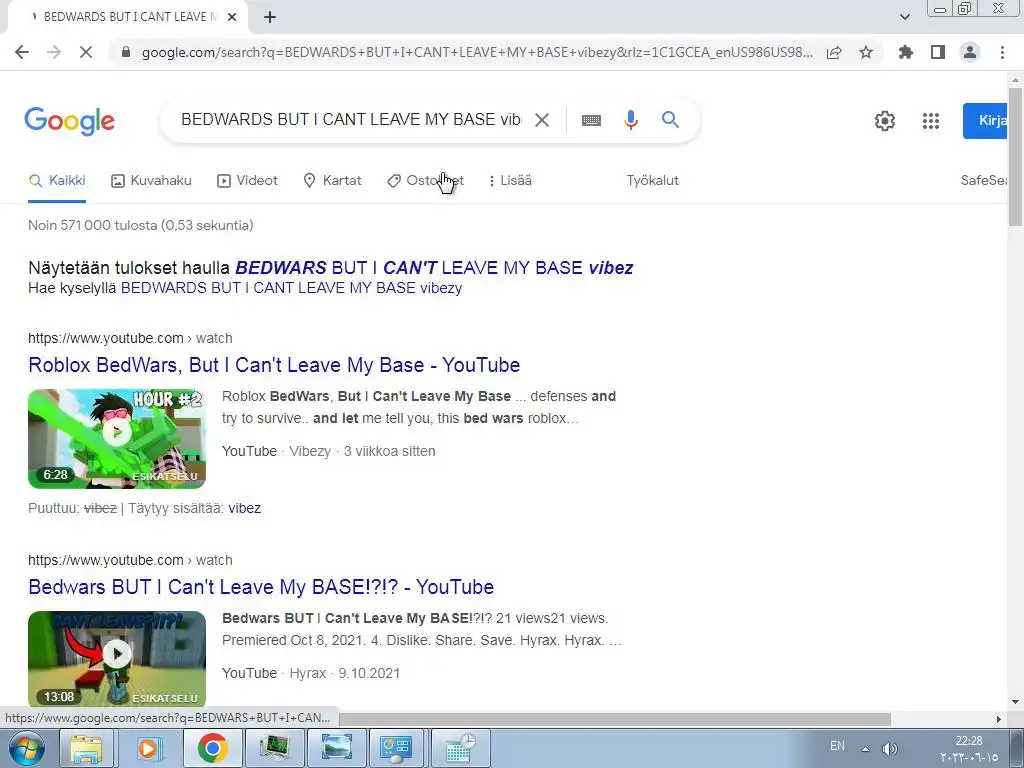The width and height of the screenshot is (1024, 768).
Task: Switch to Ostokset shopping tab
Action: [x=425, y=180]
